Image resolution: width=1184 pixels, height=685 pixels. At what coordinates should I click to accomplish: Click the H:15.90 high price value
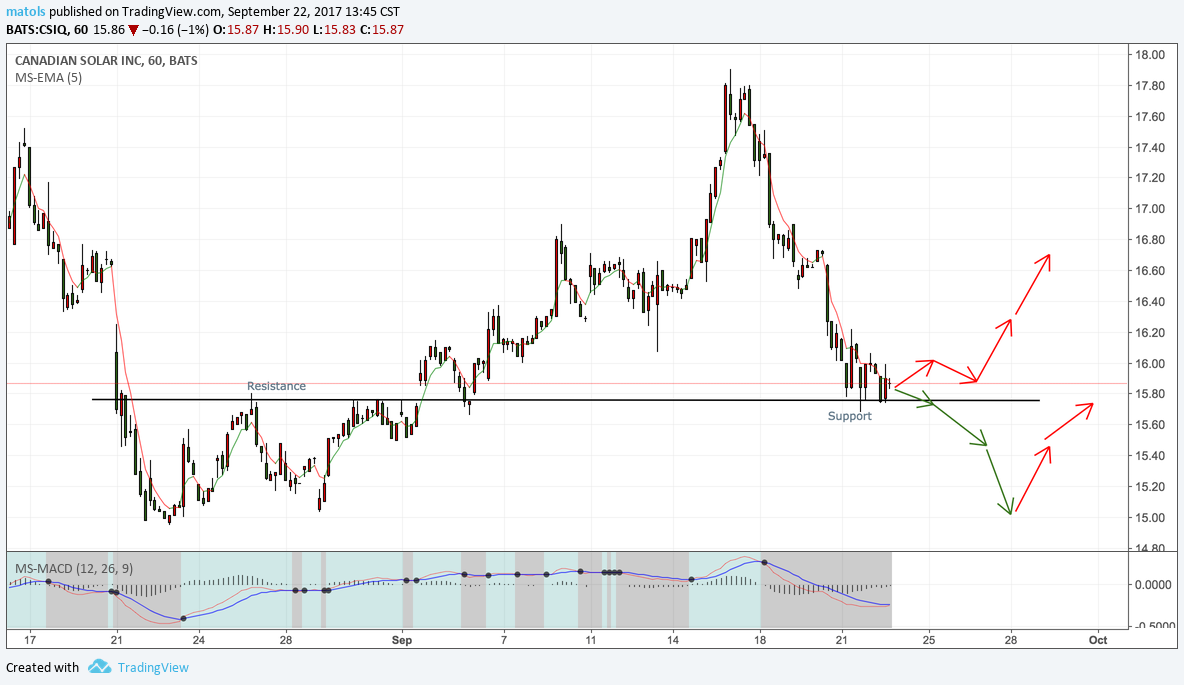click(286, 30)
